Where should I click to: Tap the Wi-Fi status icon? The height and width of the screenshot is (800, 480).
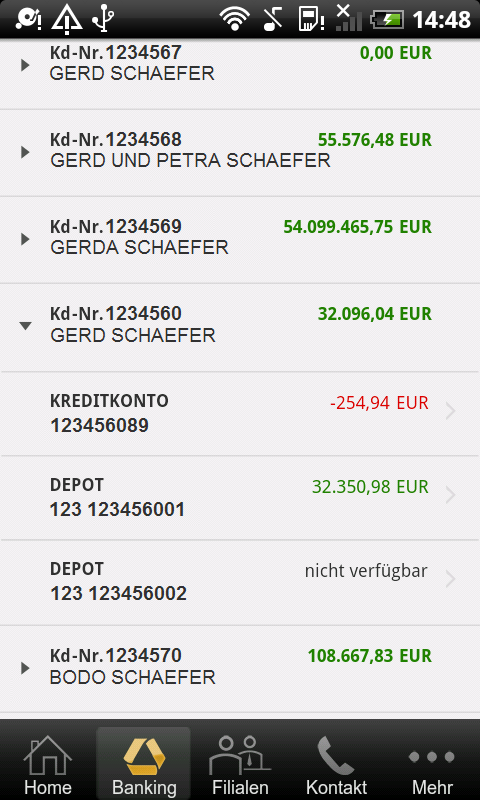click(x=234, y=19)
